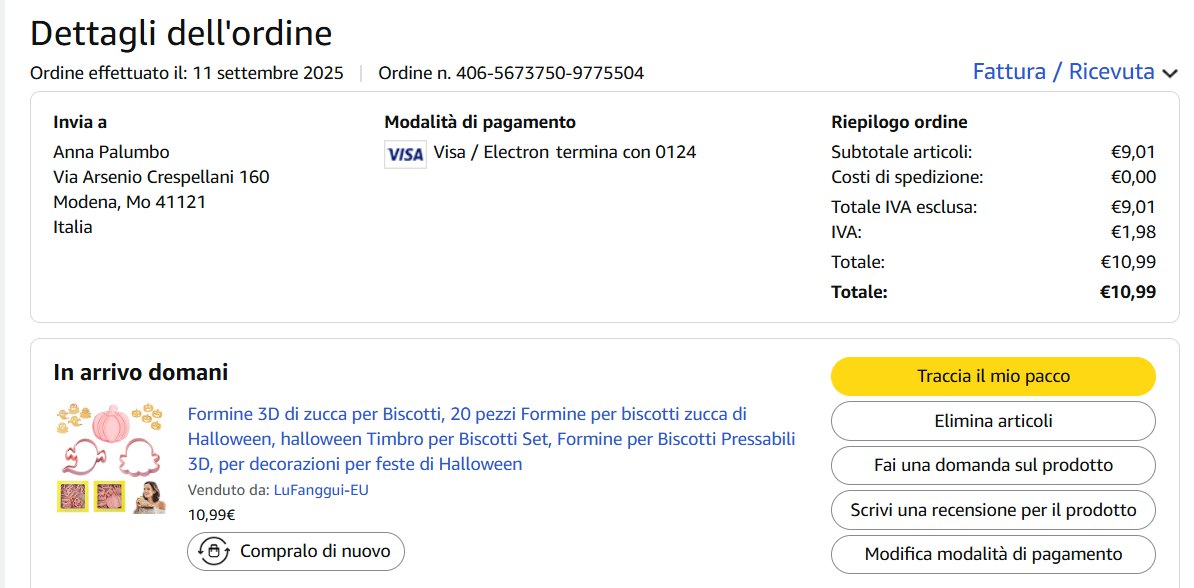1194x588 pixels.
Task: Click the pumpkin cookie cutter product thumbnail
Action: (110, 457)
